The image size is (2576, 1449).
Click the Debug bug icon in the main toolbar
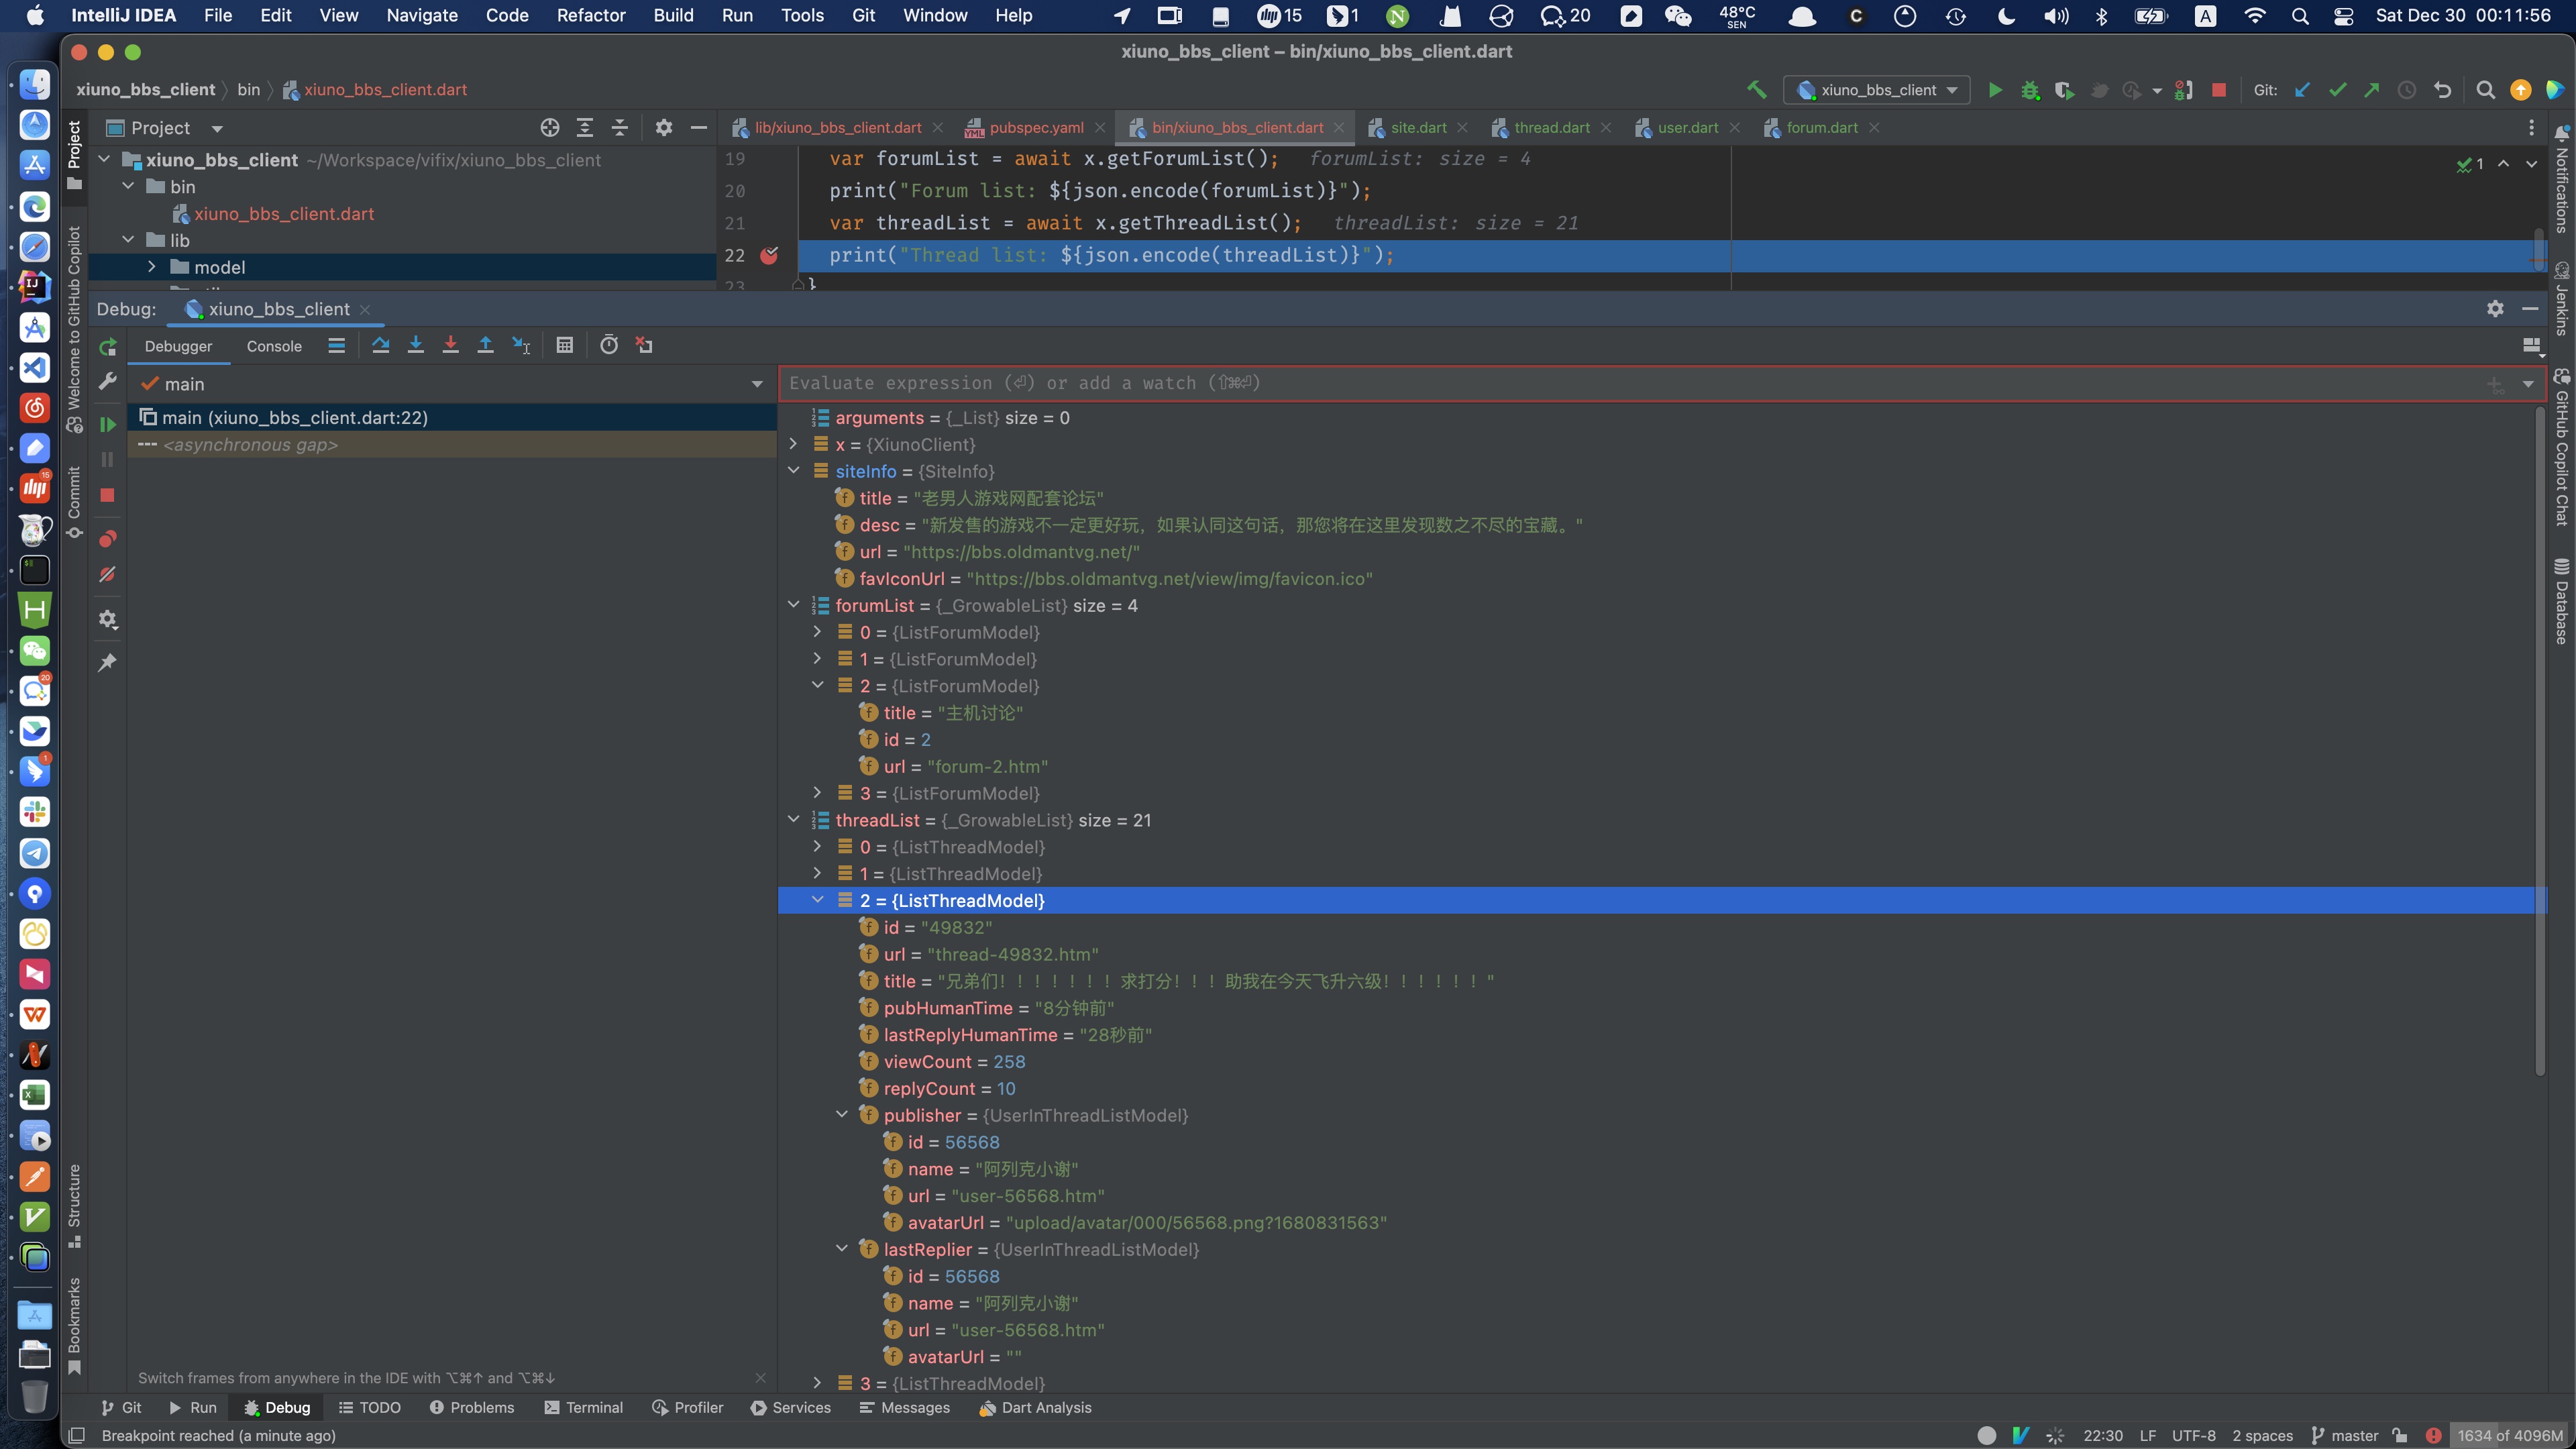2029,90
